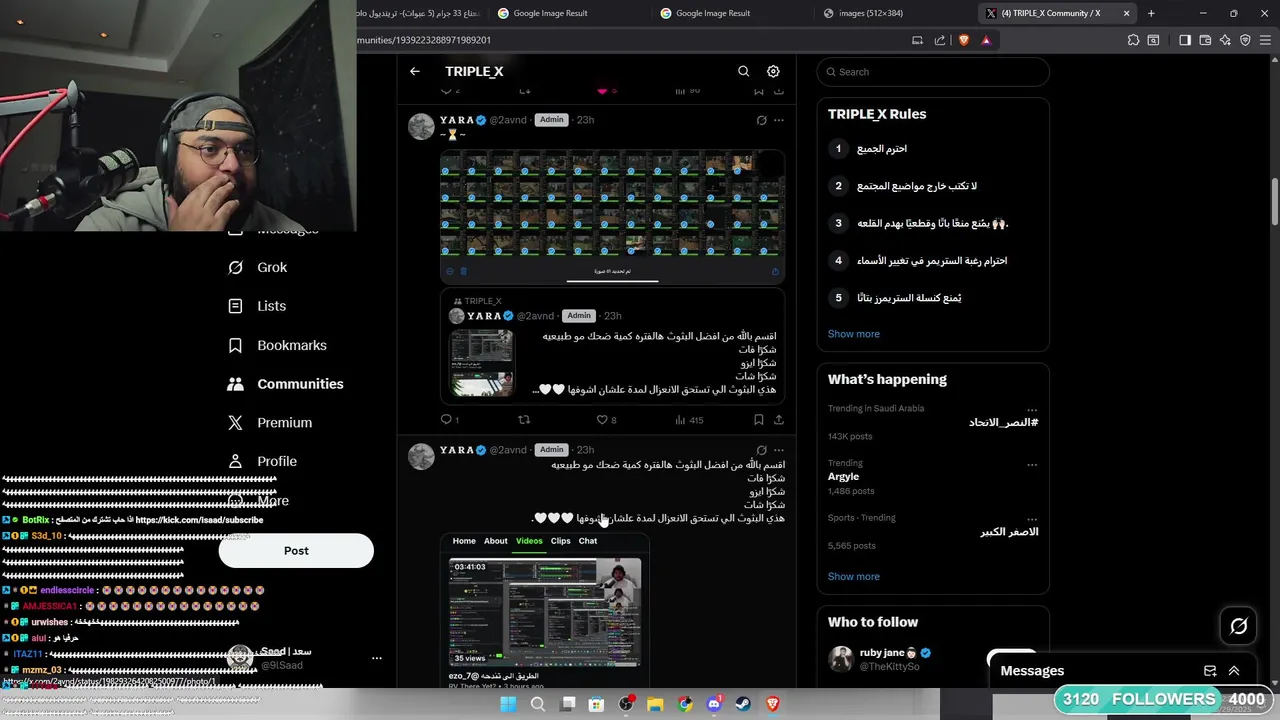
Task: Open OBS Studio from taskbar
Action: [x=626, y=704]
